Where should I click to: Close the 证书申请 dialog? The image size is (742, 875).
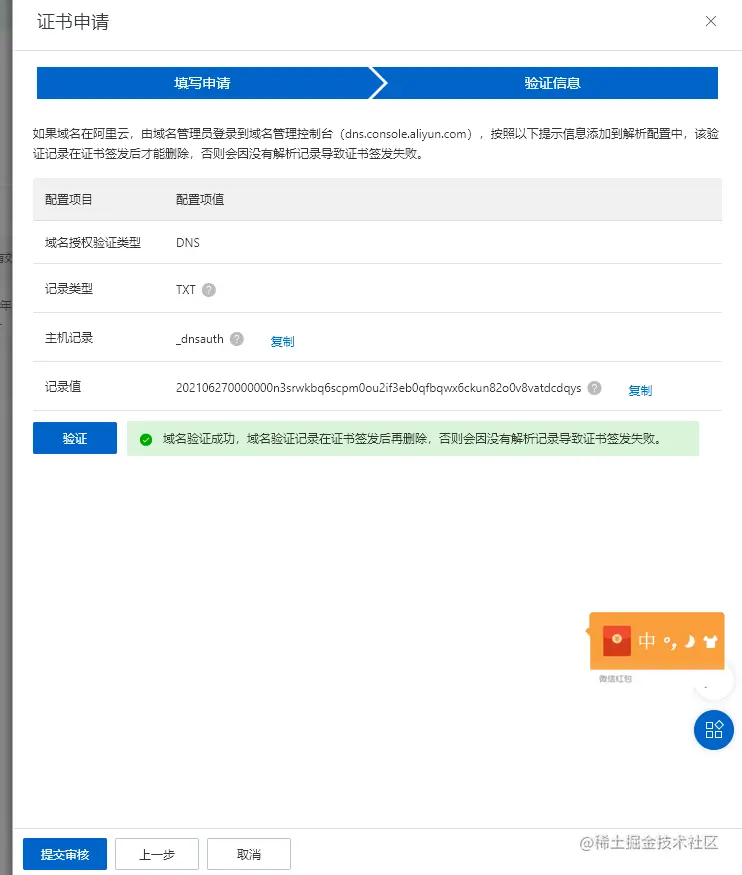click(x=710, y=21)
